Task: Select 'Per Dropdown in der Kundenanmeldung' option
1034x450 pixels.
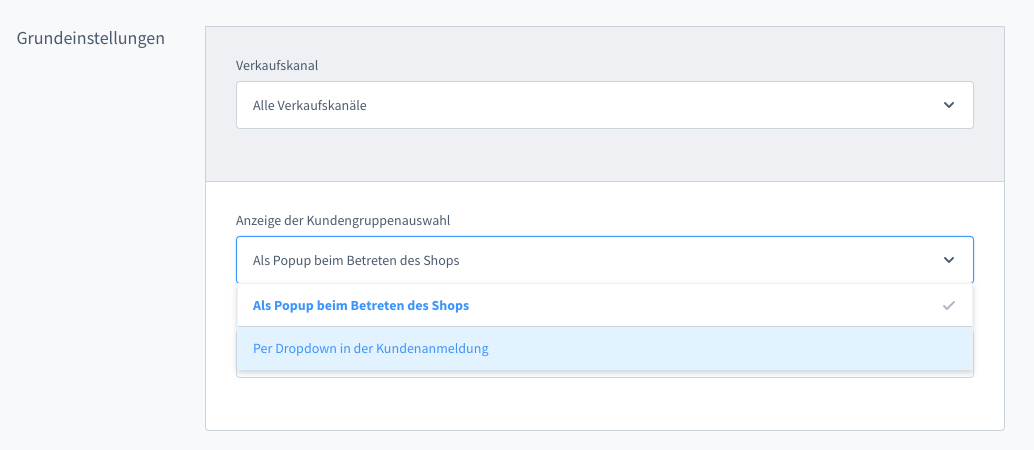Action: click(370, 349)
